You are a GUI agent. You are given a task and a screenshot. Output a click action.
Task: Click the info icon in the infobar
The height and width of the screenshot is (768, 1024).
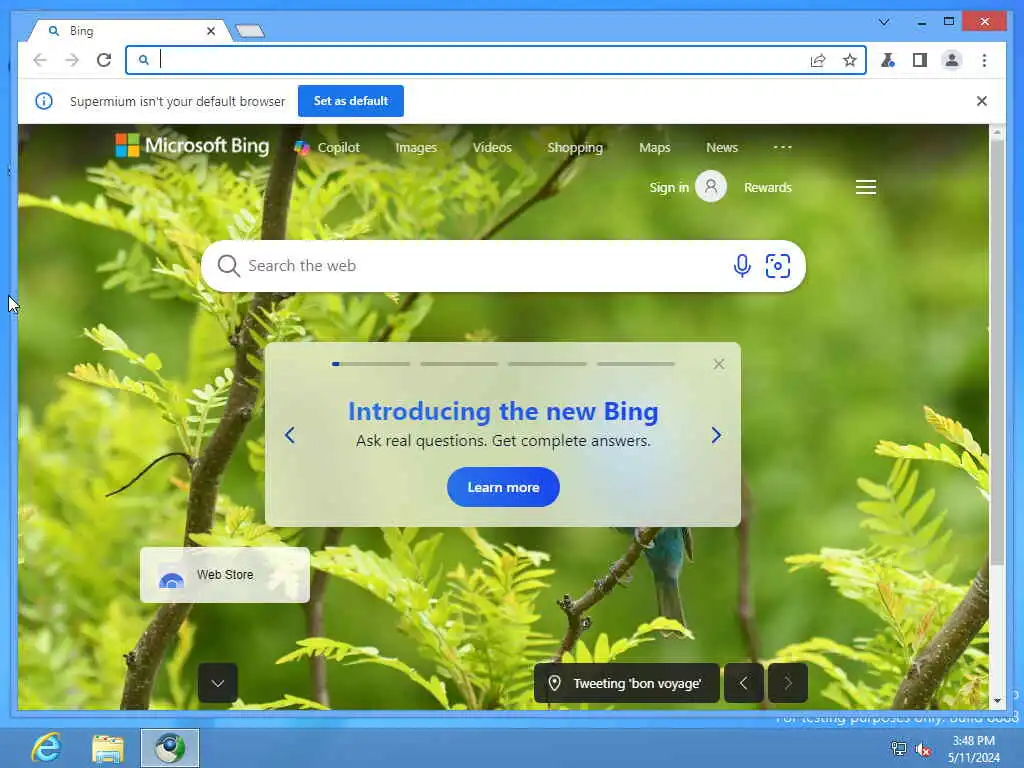44,101
